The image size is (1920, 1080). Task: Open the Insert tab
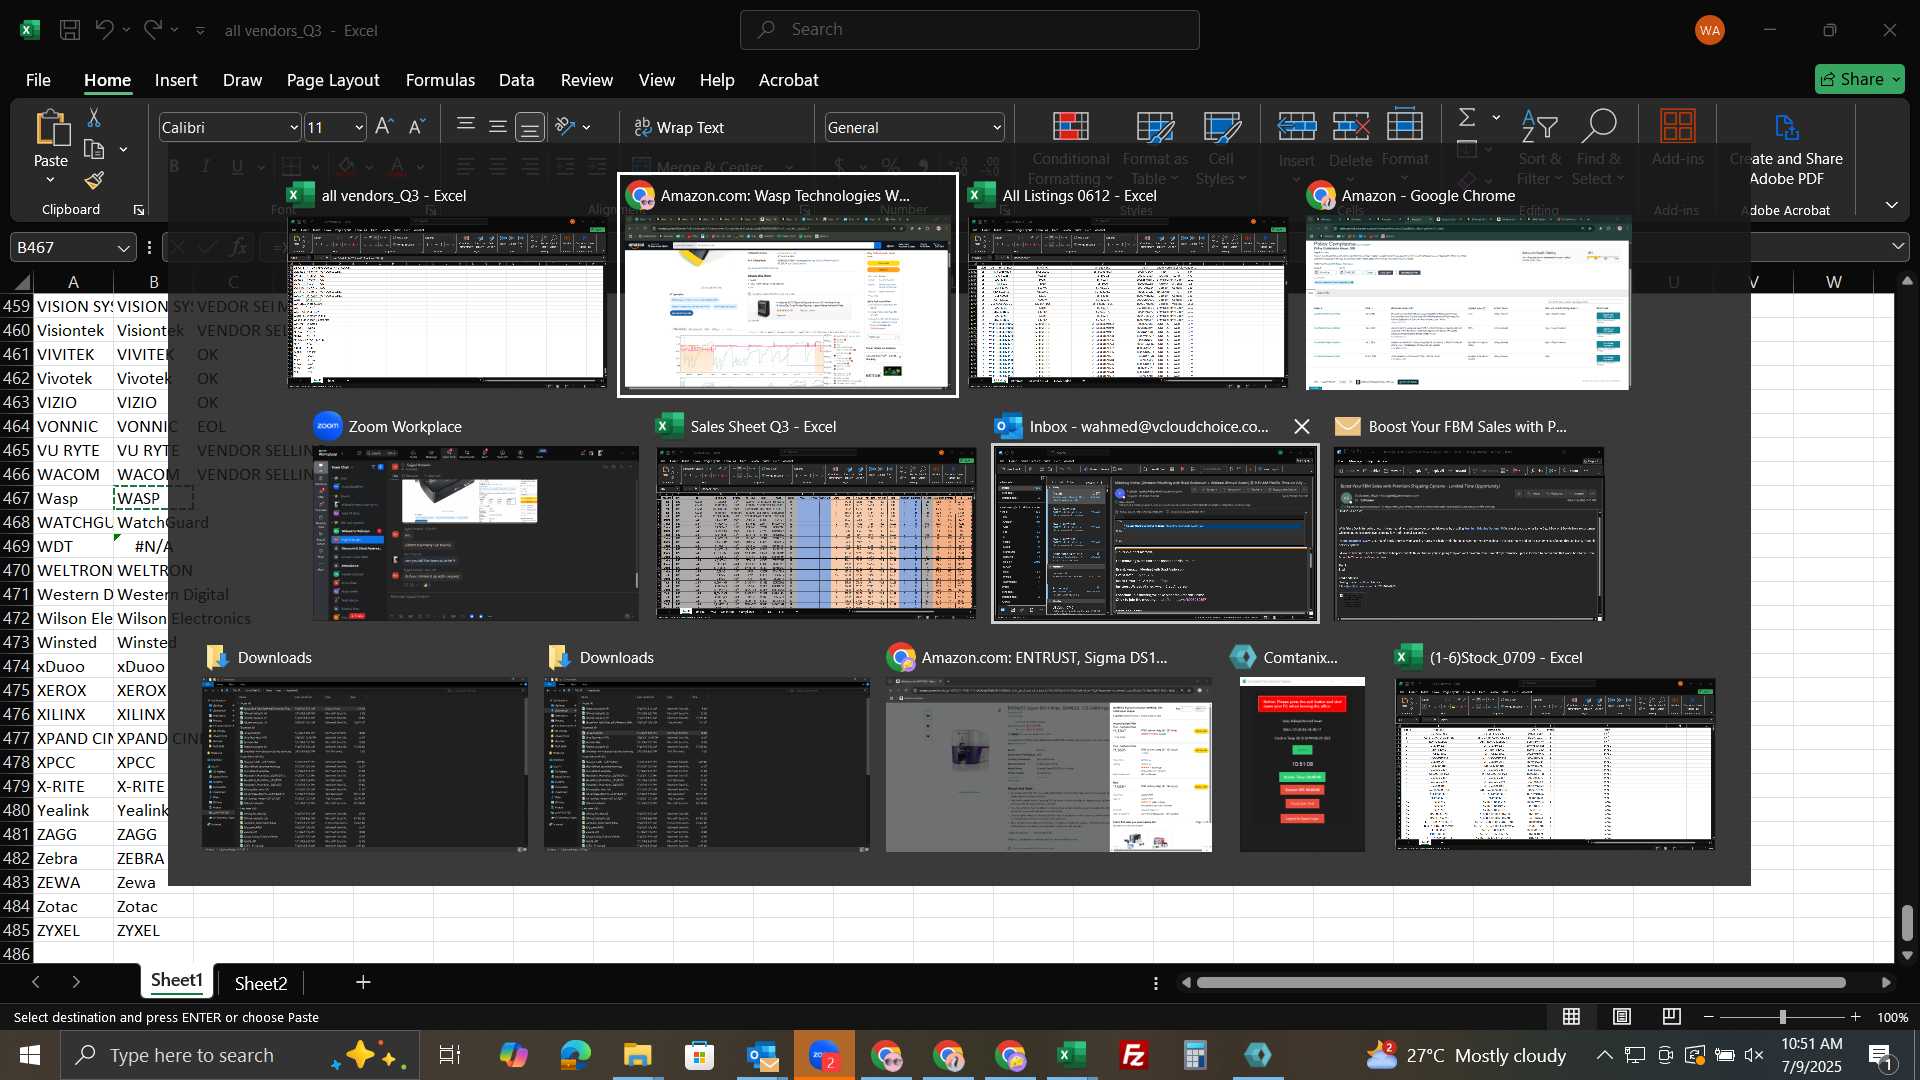(176, 80)
